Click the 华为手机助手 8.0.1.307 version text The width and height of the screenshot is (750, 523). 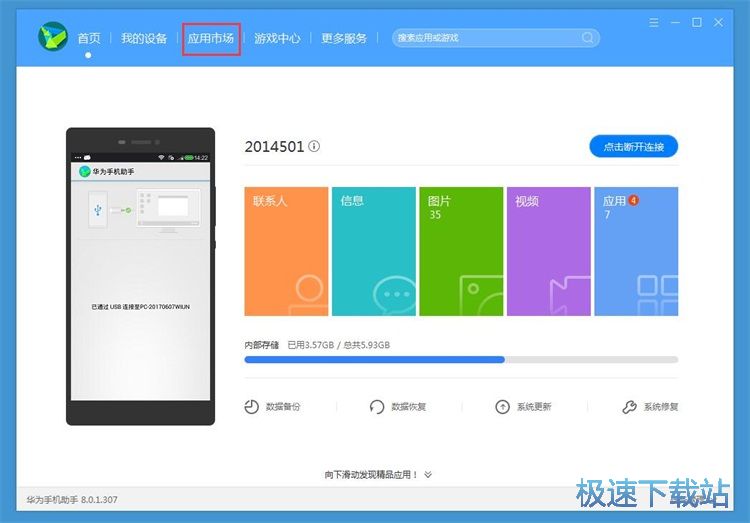point(72,500)
